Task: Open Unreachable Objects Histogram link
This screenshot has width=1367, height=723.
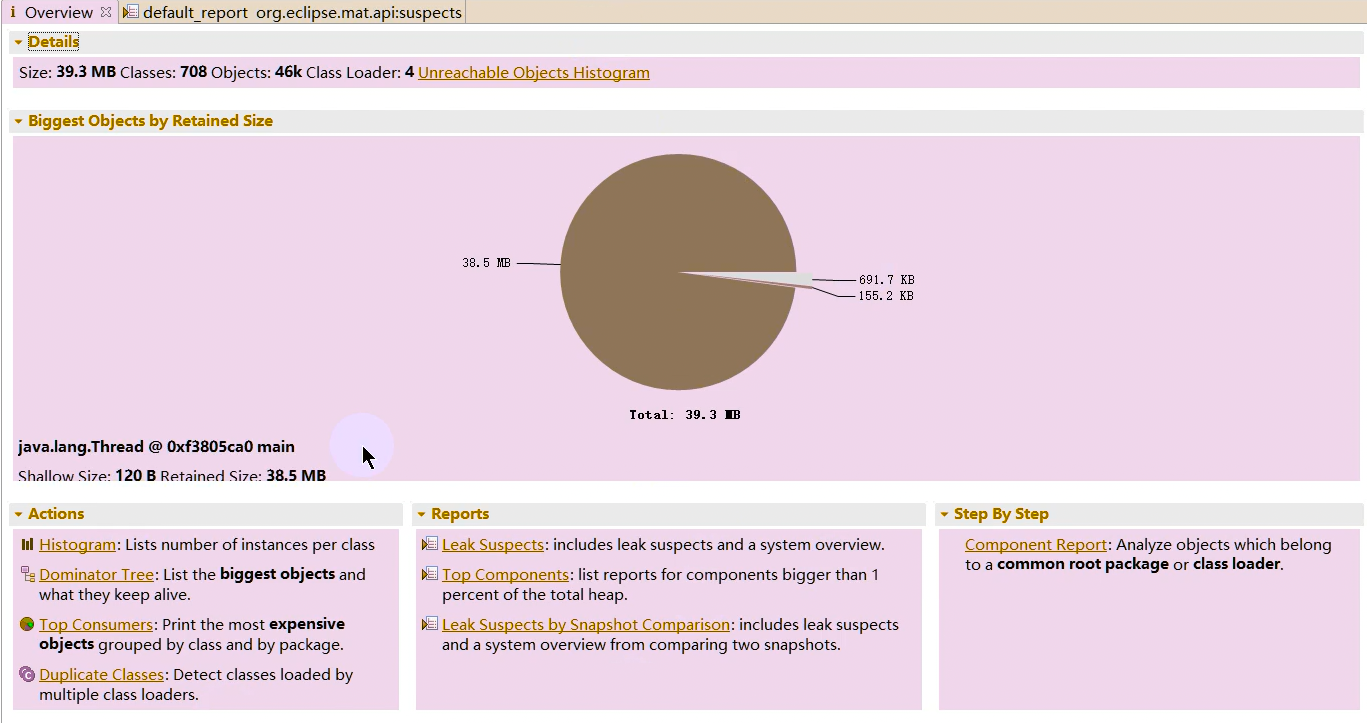Action: click(534, 73)
